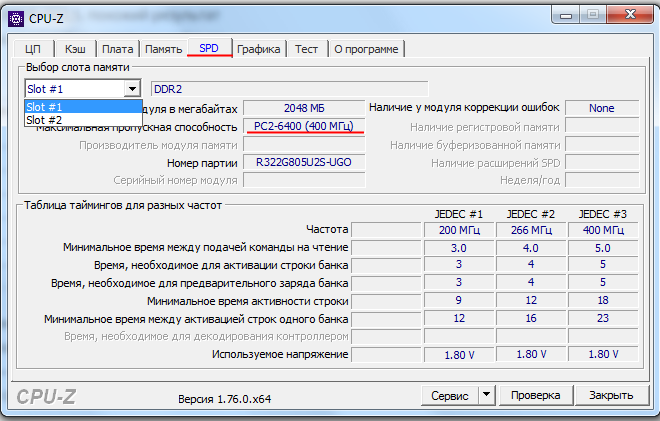Click the 200 МГц frequency cell
660x421 pixels.
tap(459, 230)
